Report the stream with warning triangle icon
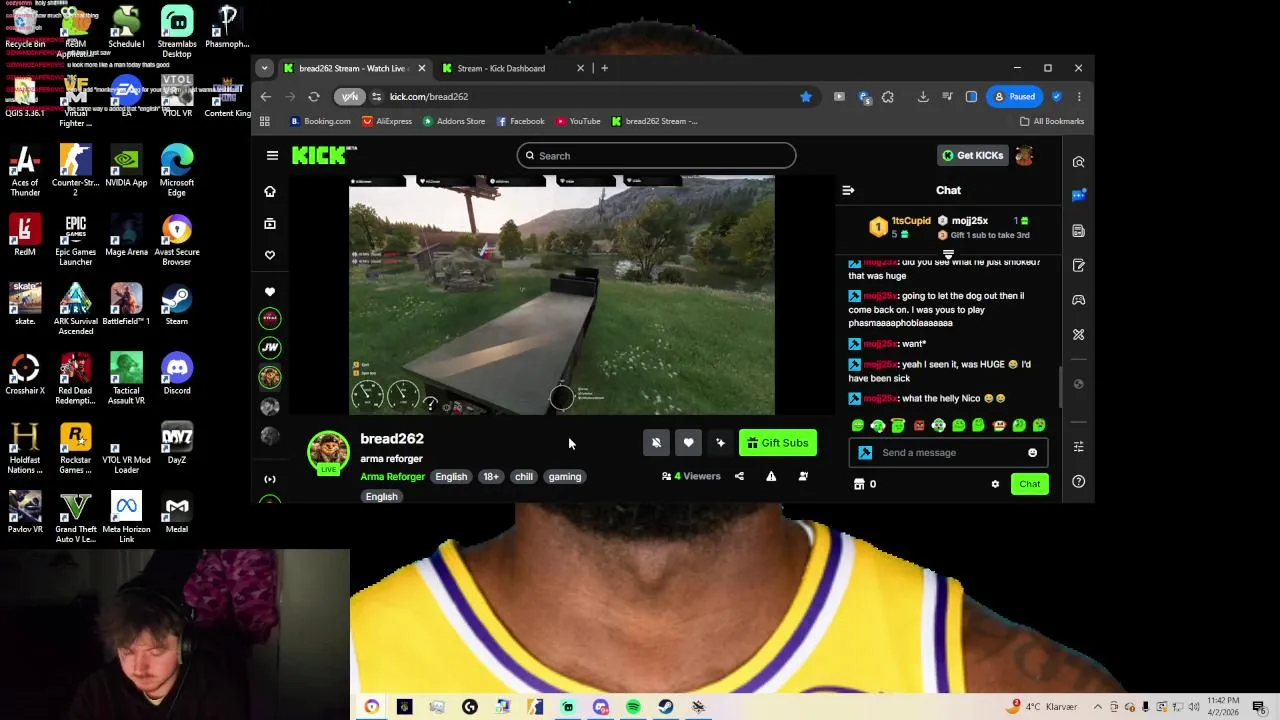This screenshot has width=1280, height=720. pos(771,476)
